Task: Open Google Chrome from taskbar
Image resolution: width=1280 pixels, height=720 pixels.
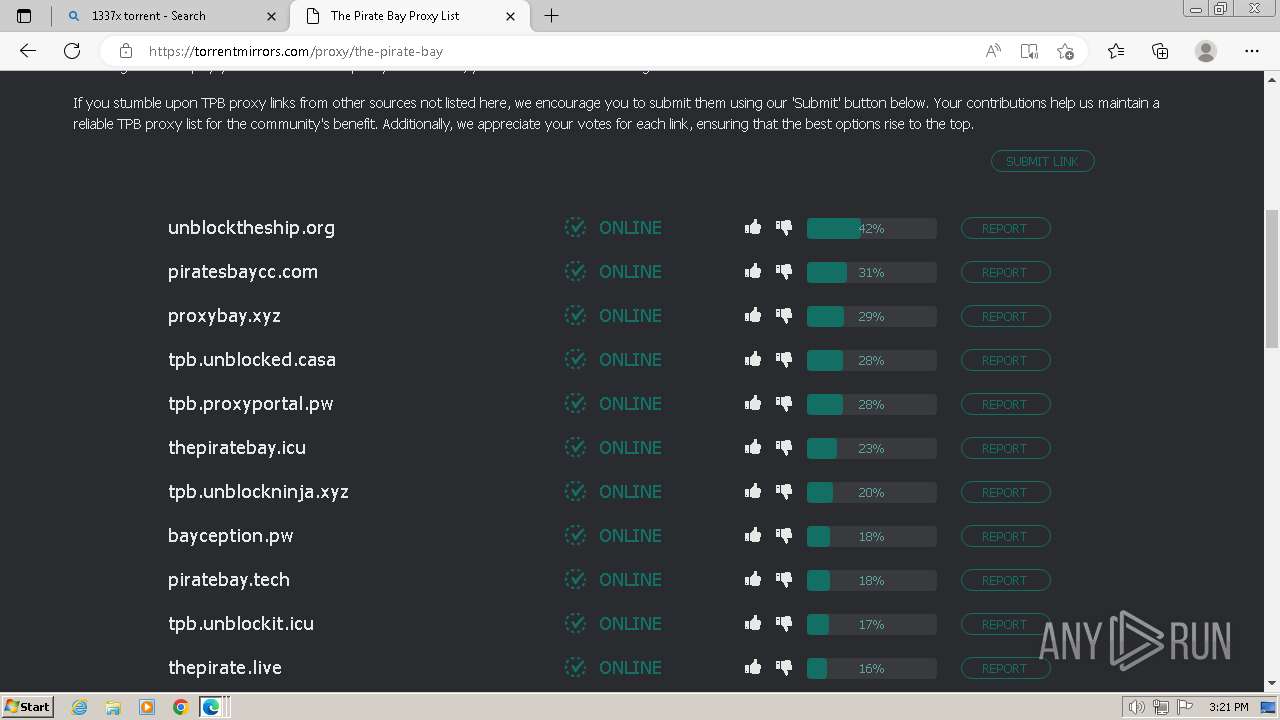Action: coord(180,707)
